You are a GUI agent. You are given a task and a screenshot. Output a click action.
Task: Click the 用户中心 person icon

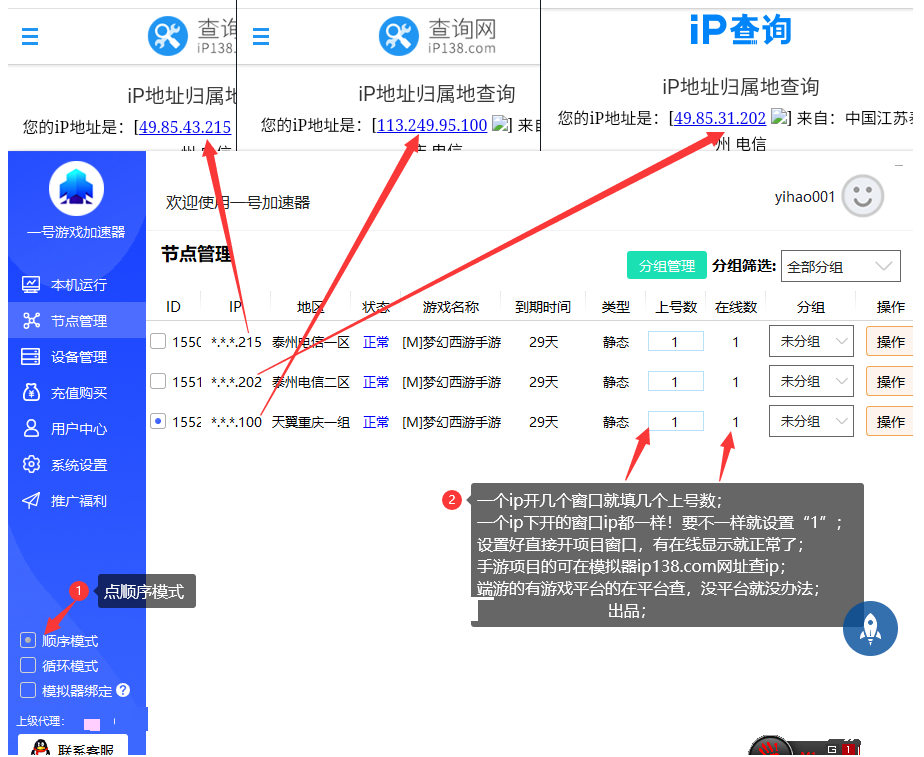(x=31, y=428)
